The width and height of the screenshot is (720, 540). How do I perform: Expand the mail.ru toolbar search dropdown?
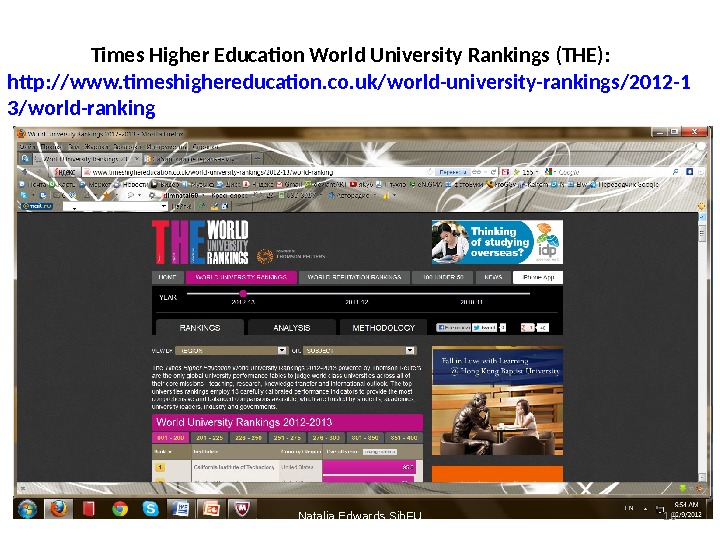point(164,207)
